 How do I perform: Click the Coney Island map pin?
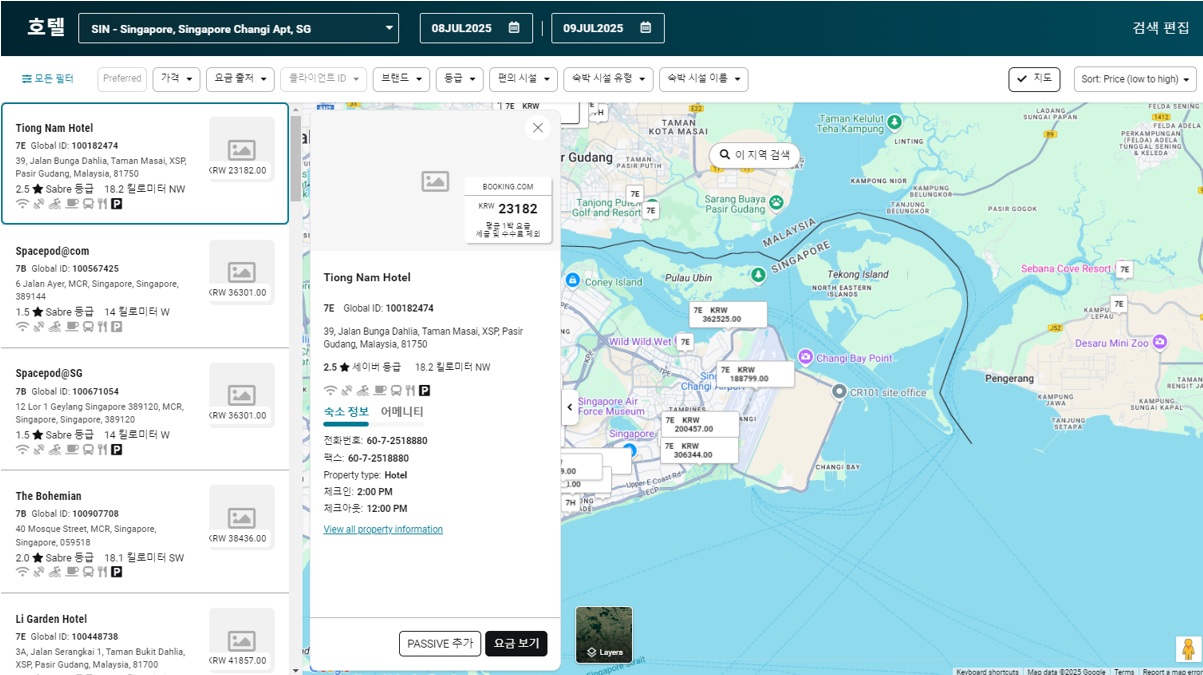(x=572, y=281)
